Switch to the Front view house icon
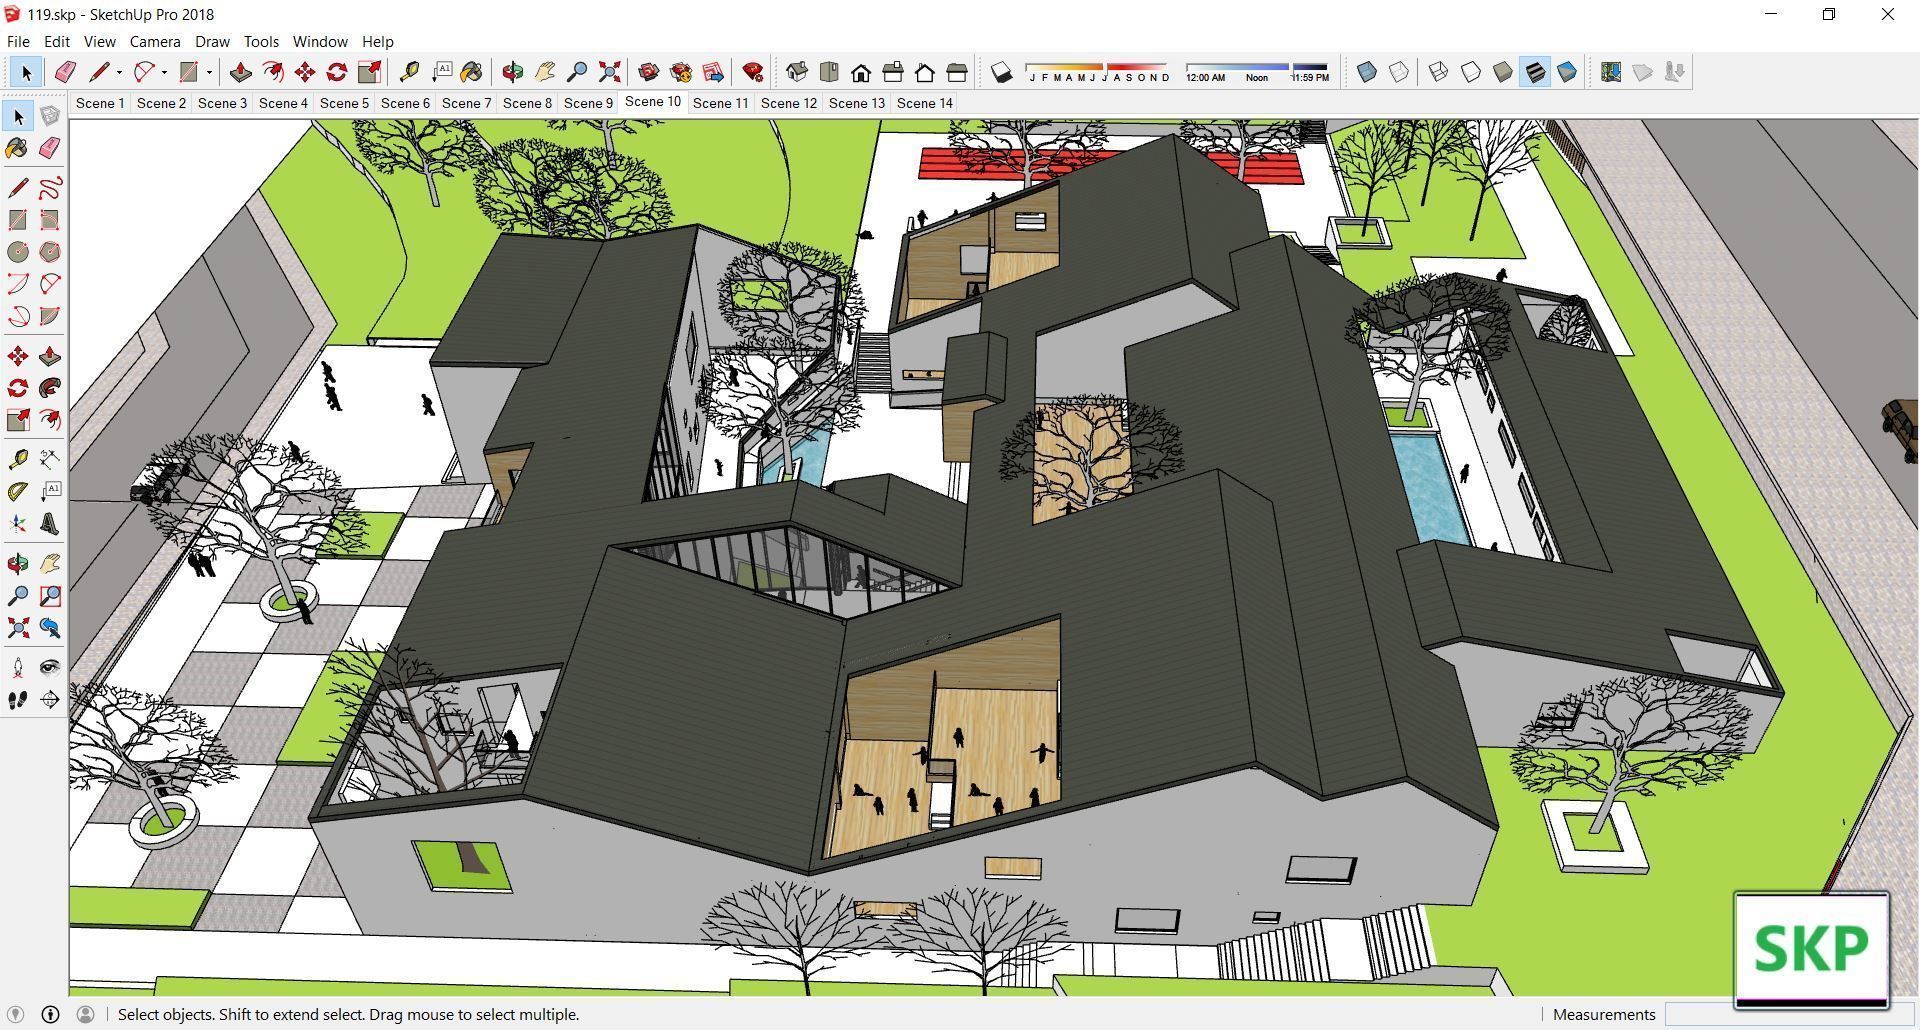This screenshot has width=1920, height=1030. (x=861, y=72)
